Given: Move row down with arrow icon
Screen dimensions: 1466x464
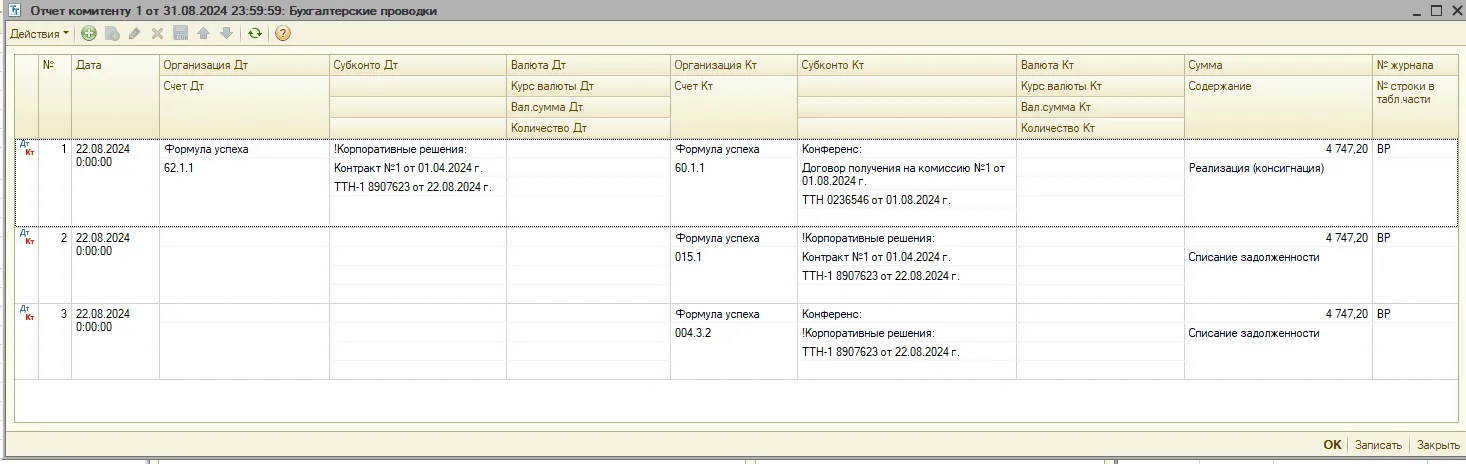Looking at the screenshot, I should click(226, 34).
